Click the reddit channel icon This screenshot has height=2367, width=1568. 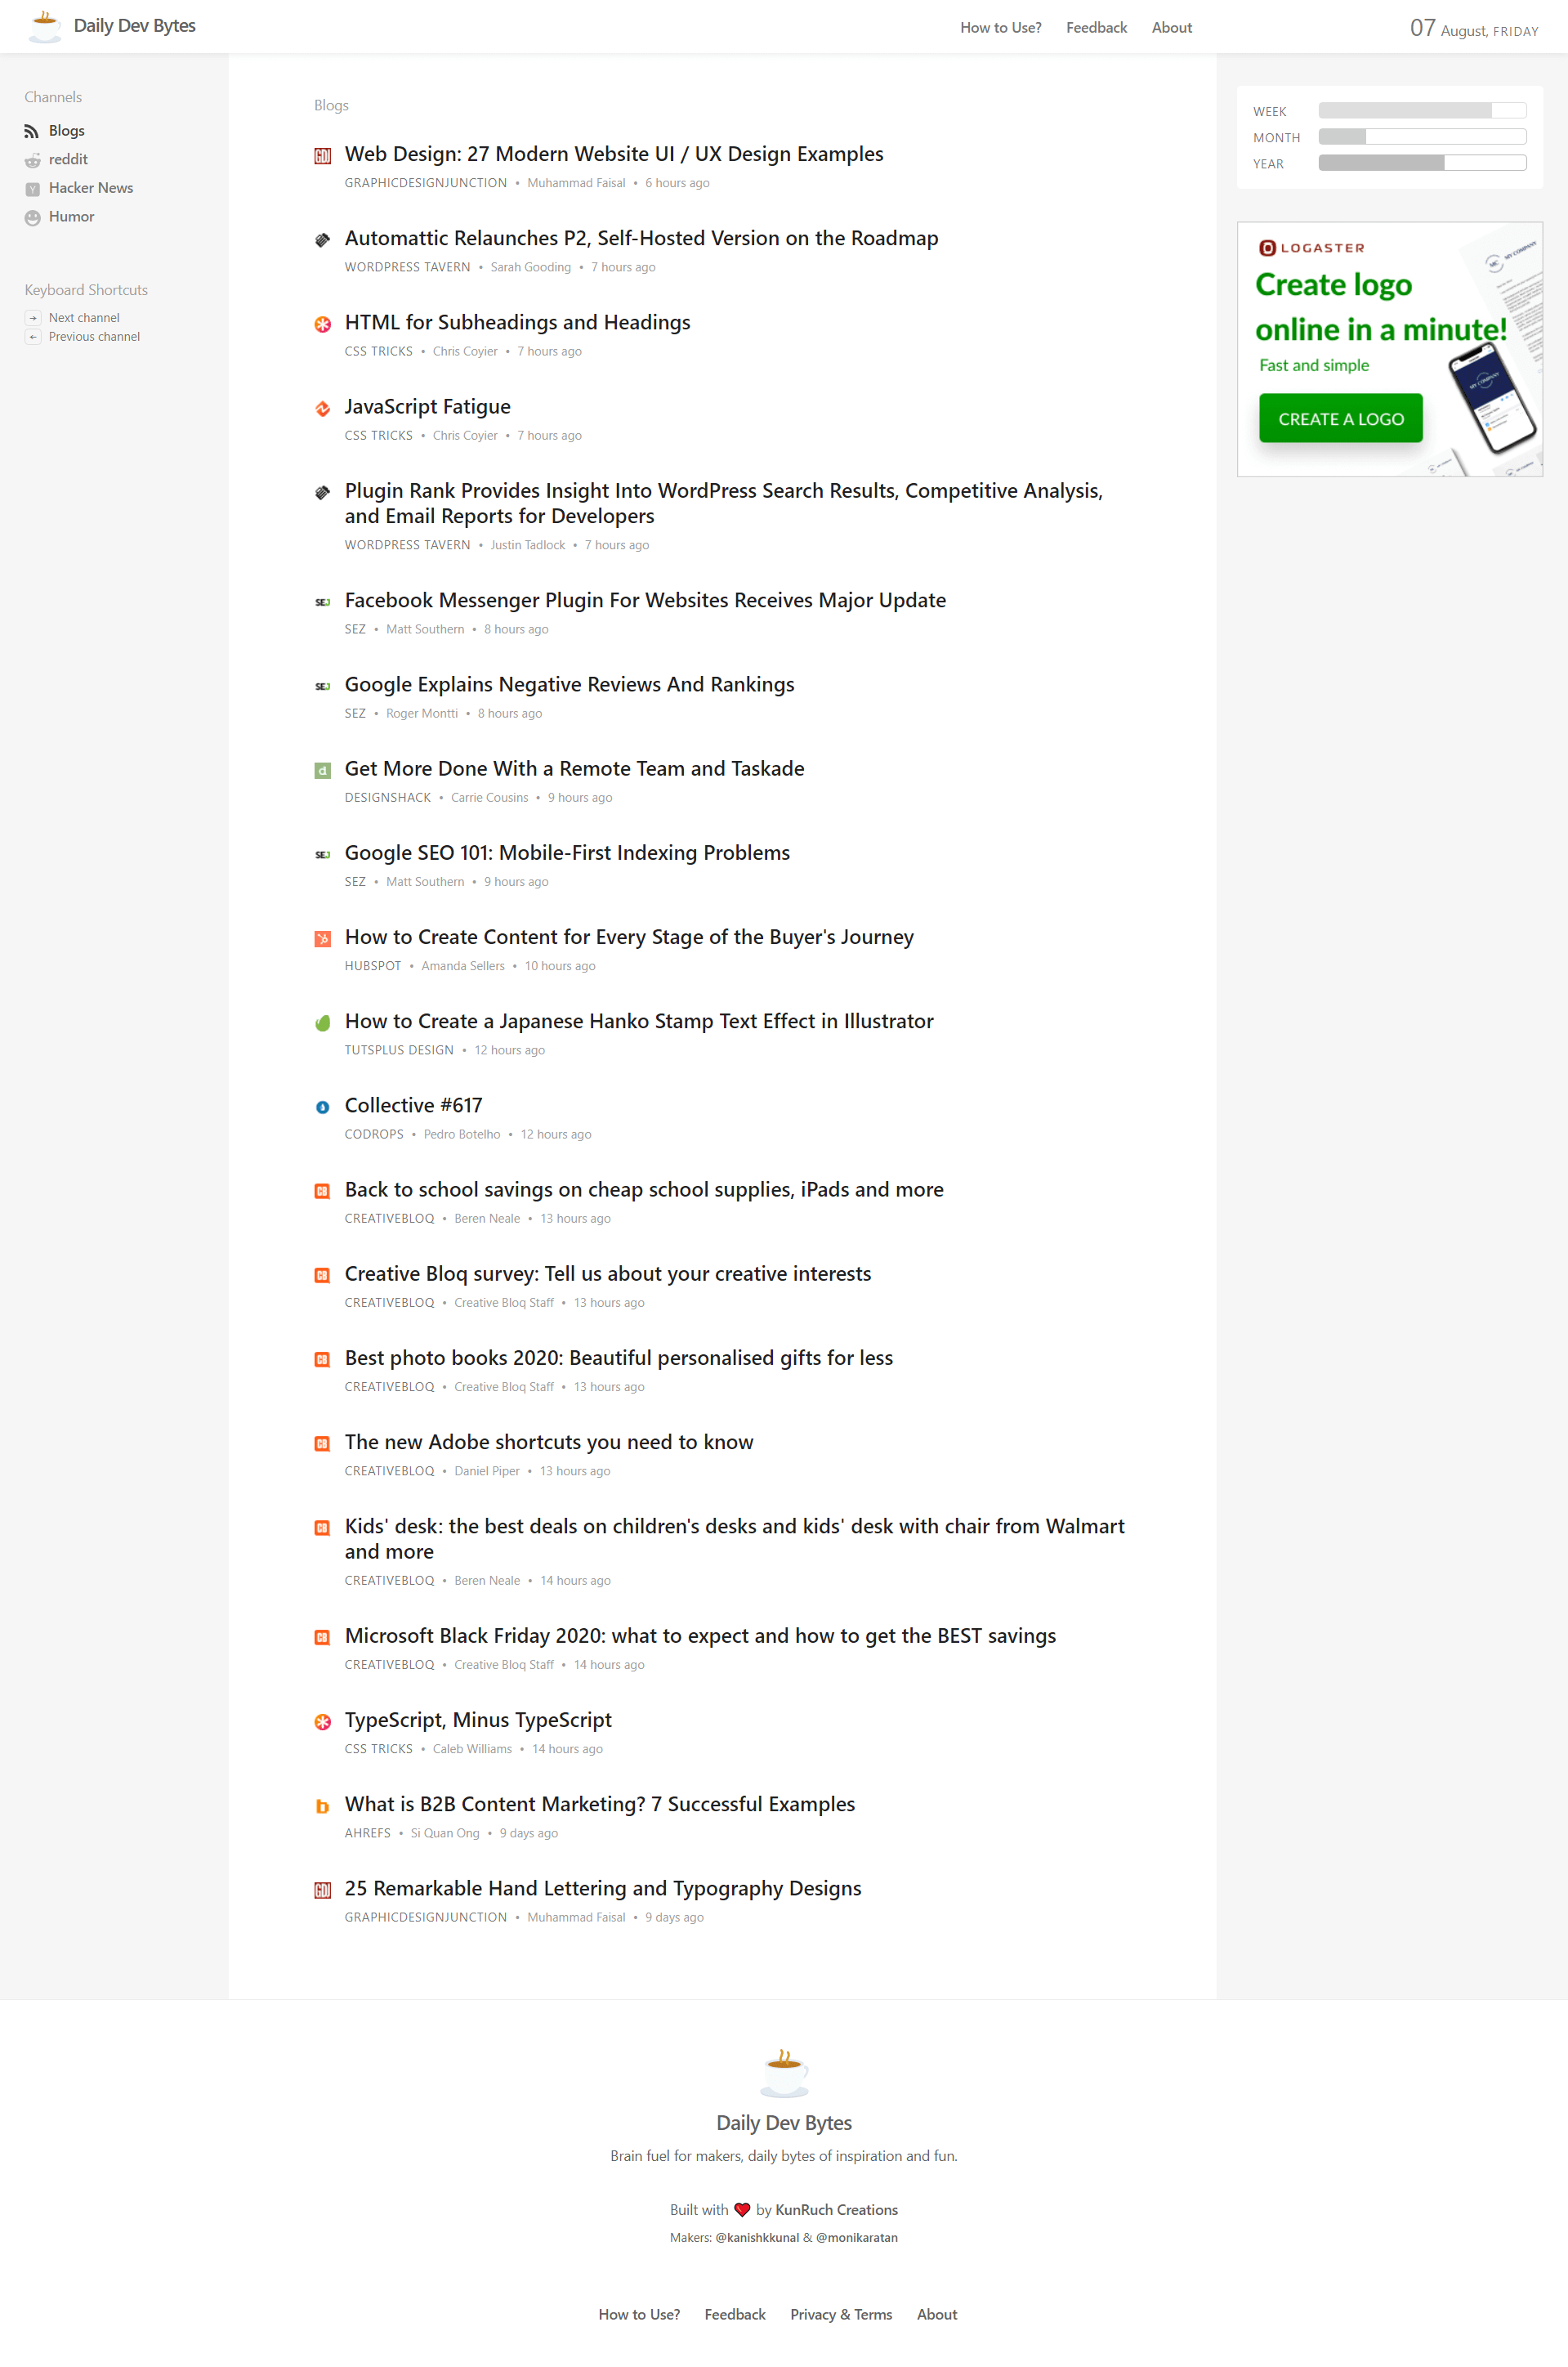coord(32,160)
